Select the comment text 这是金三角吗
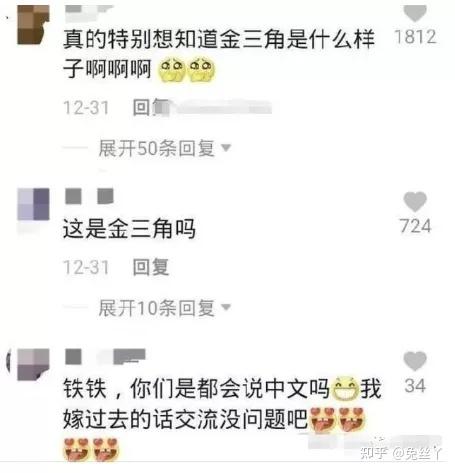The height and width of the screenshot is (473, 455). point(129,229)
